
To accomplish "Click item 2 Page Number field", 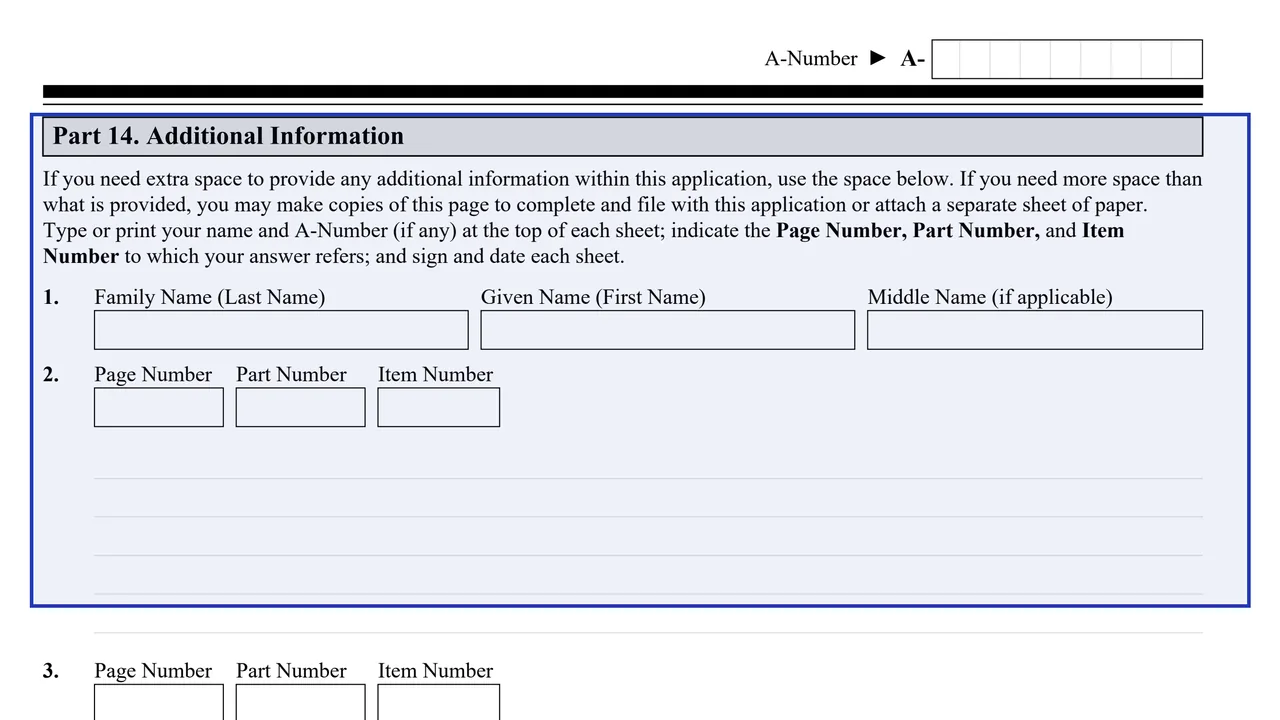I will 159,407.
